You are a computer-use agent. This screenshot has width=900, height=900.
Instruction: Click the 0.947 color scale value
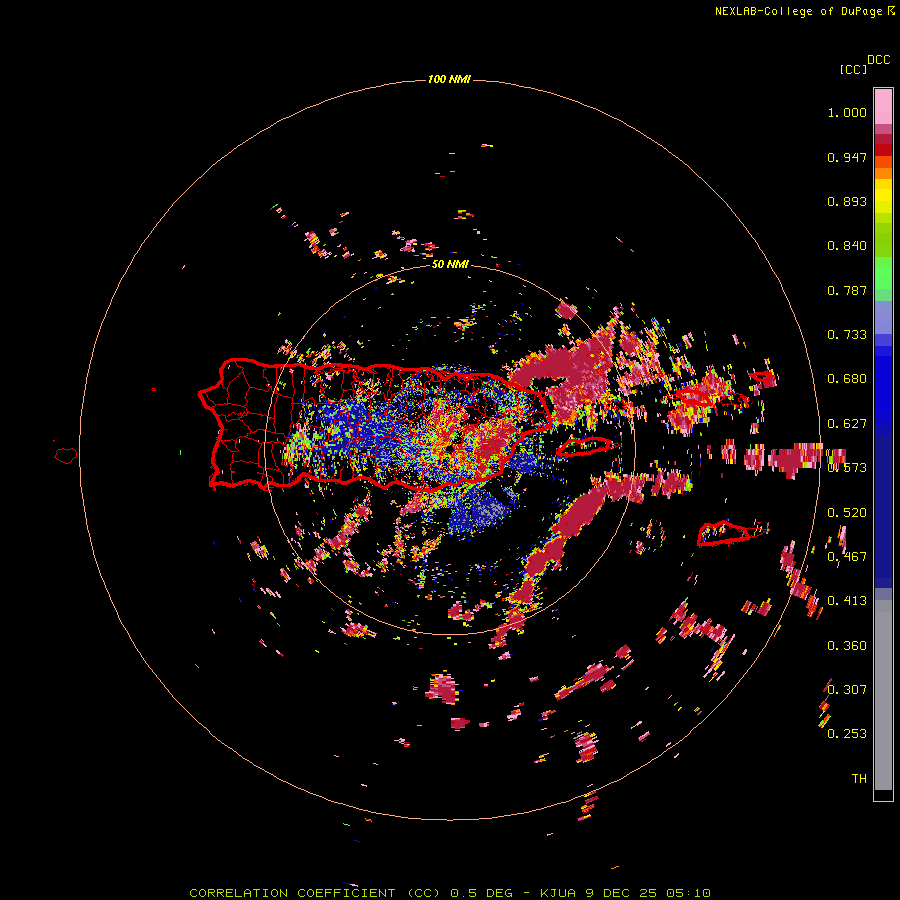tap(847, 157)
